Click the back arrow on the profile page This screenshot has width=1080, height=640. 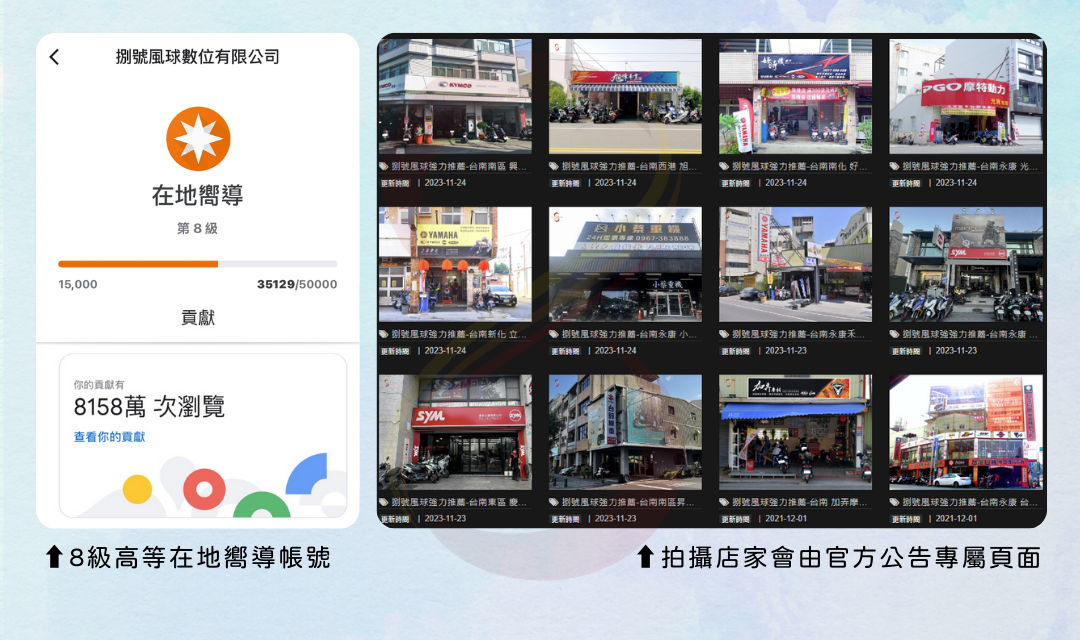click(x=53, y=57)
